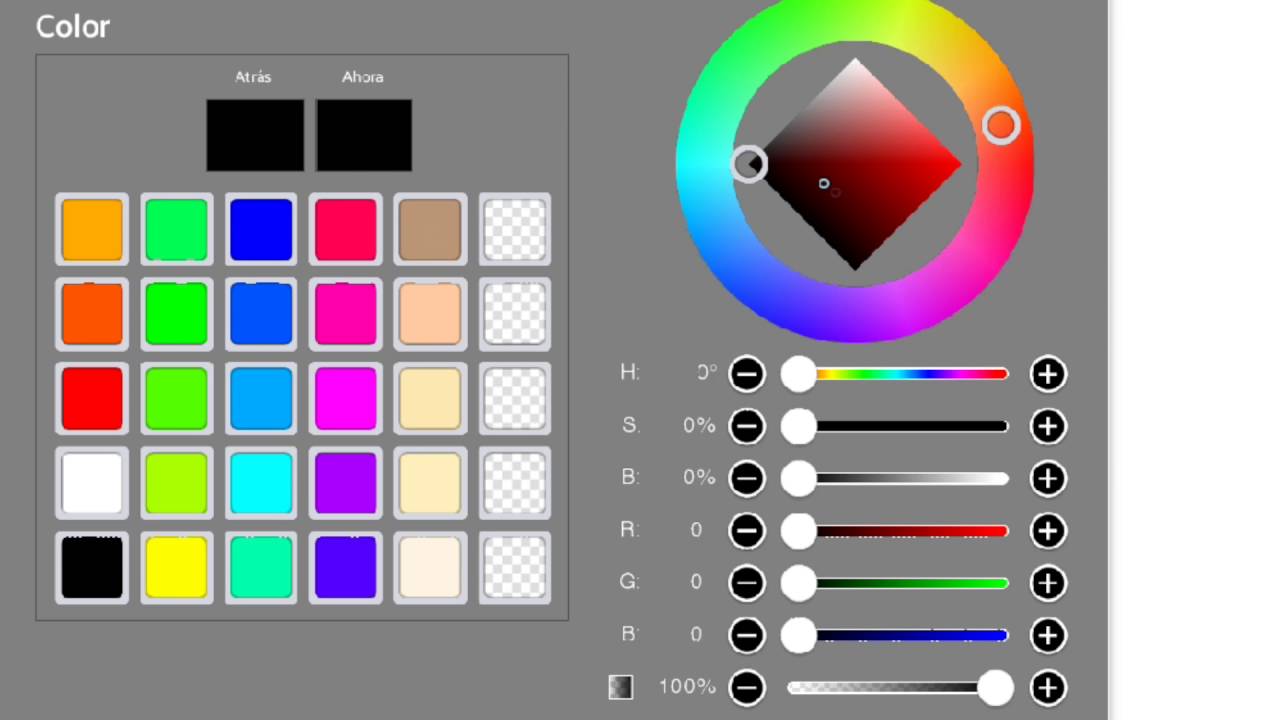This screenshot has height=720, width=1280.
Task: Raise brightness using the percent B plus button
Action: point(1048,478)
